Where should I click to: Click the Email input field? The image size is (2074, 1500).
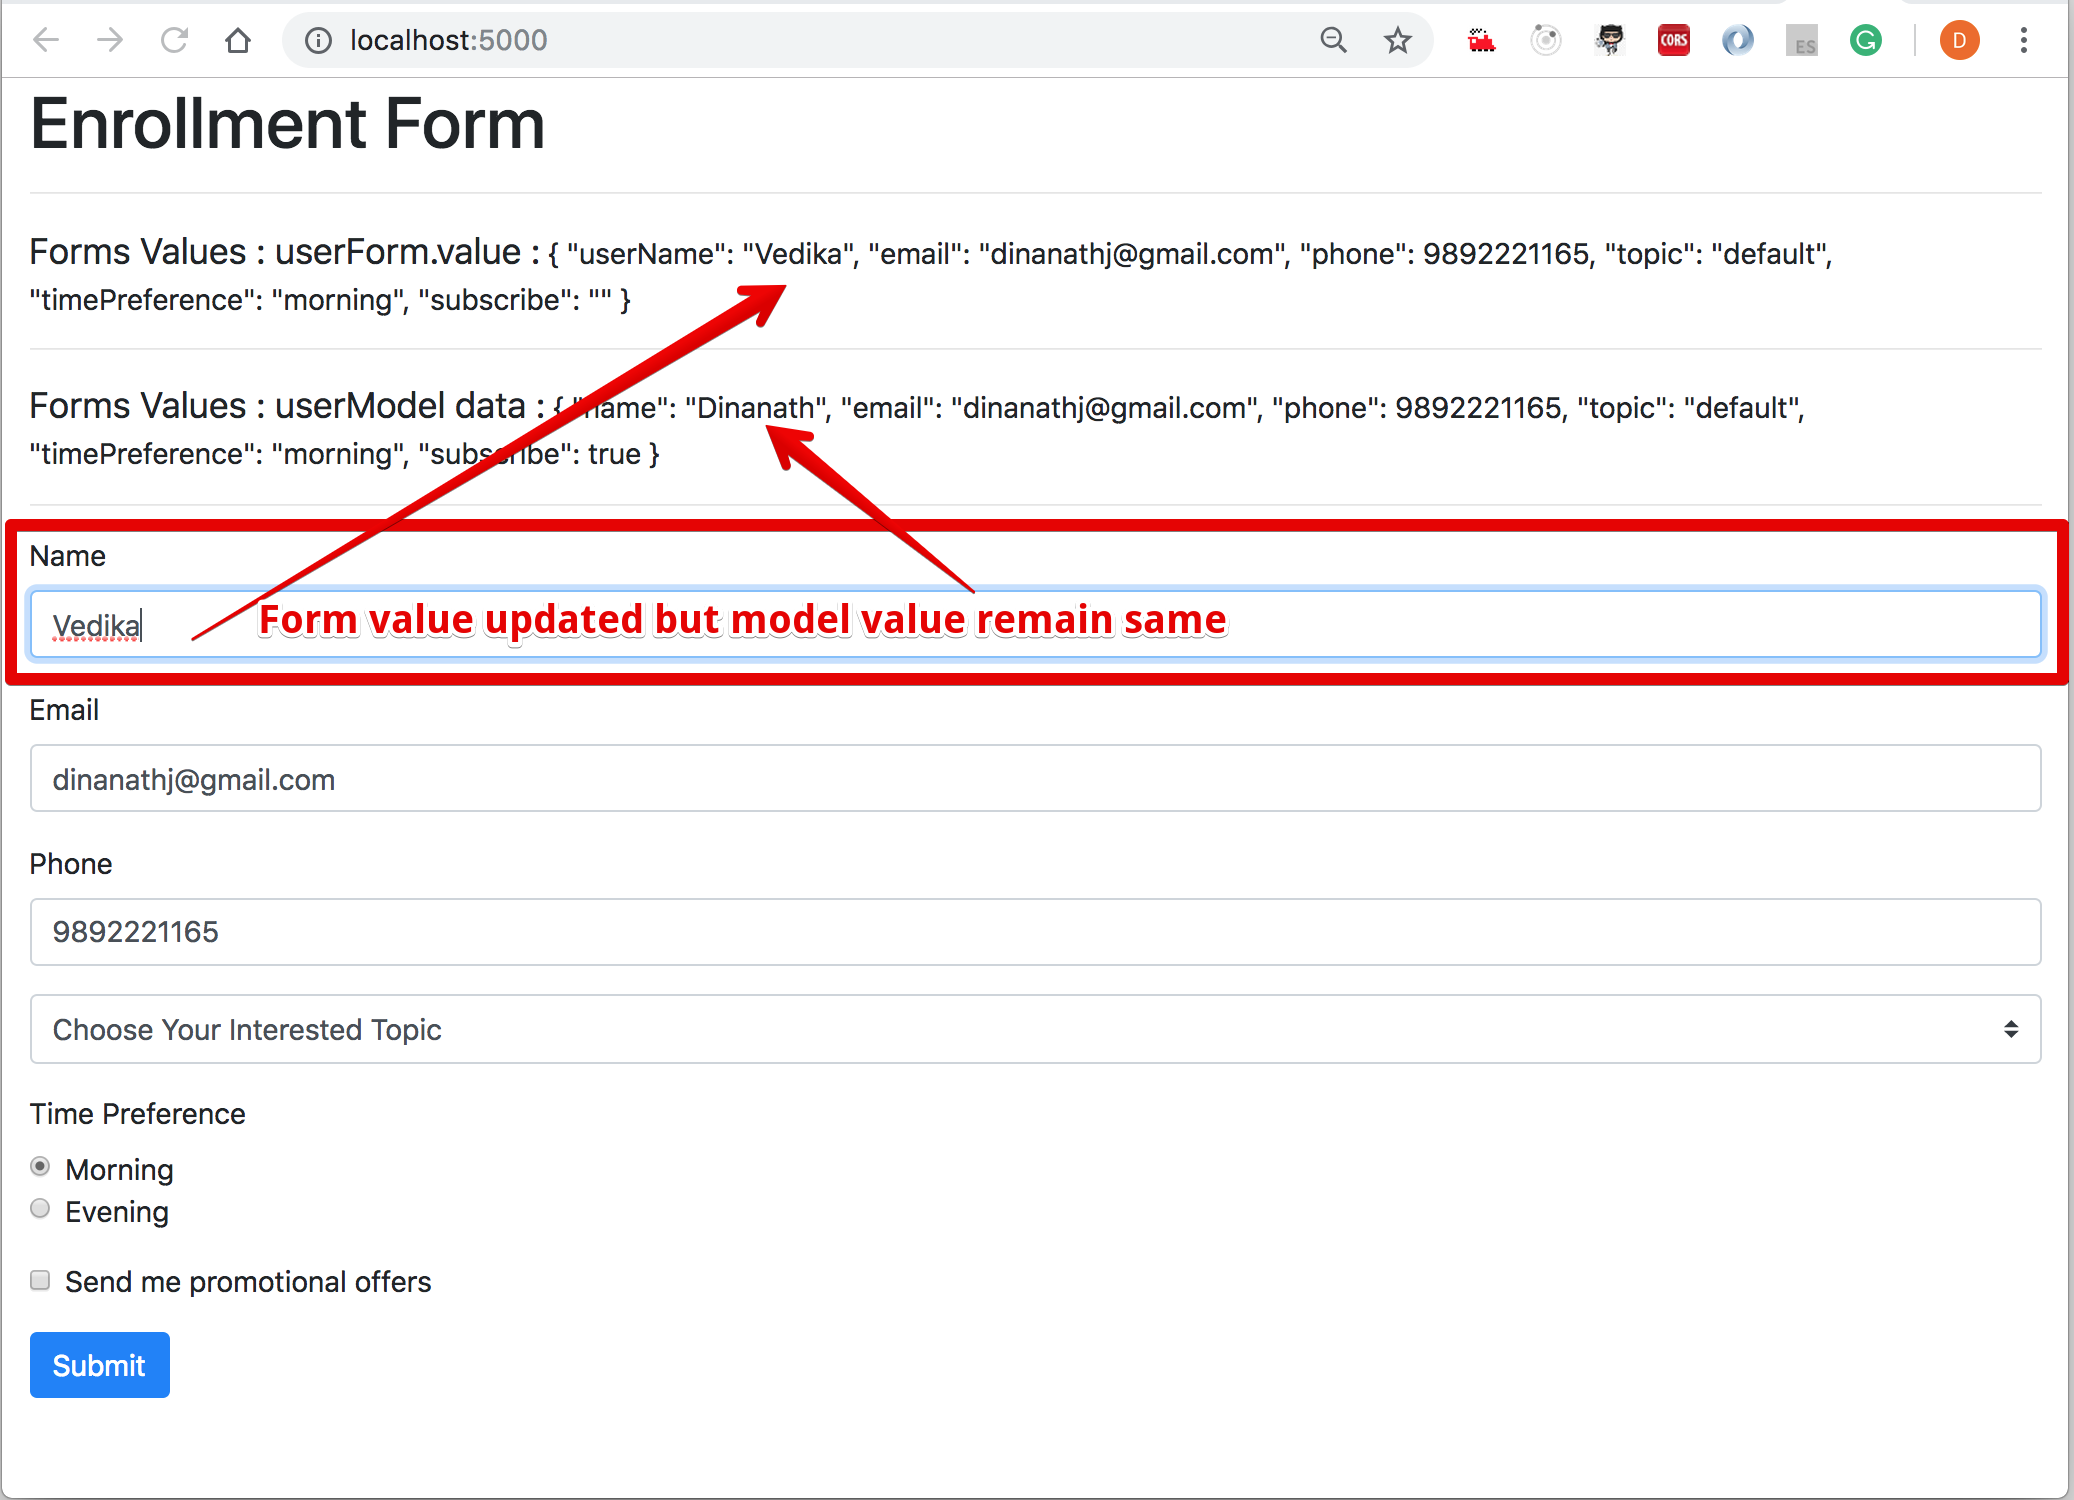tap(1035, 779)
